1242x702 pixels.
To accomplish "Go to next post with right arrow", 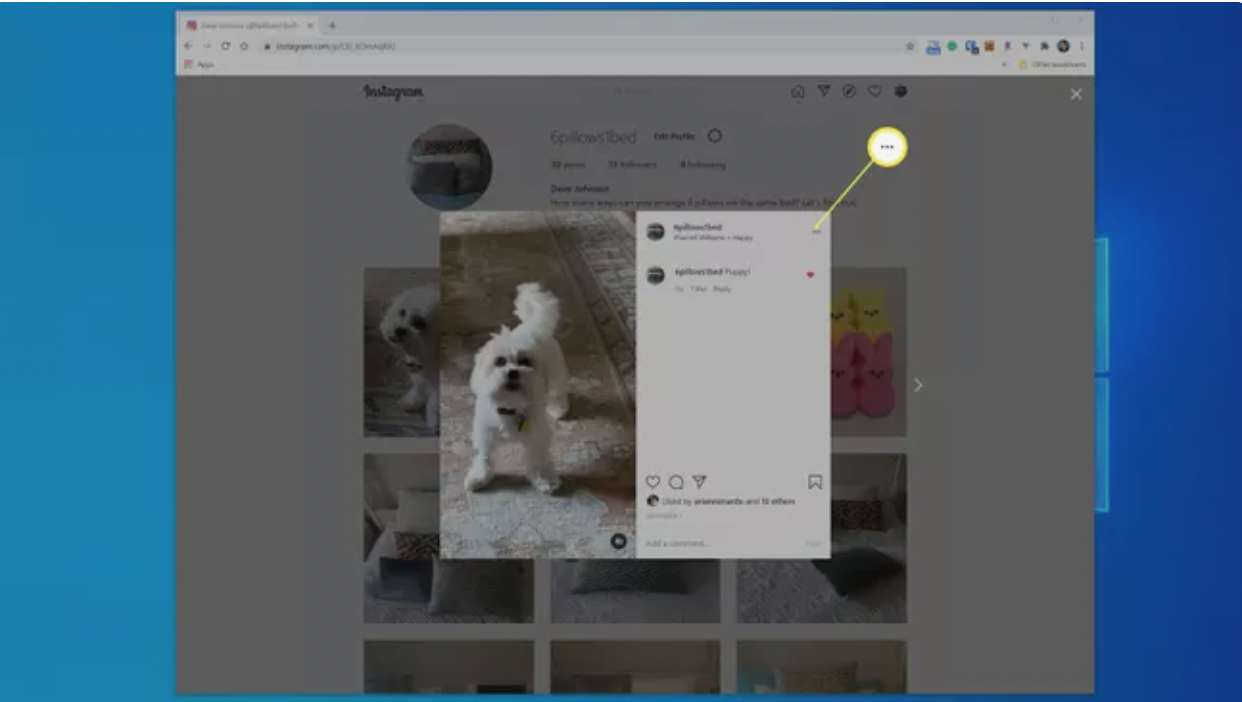I will click(918, 385).
